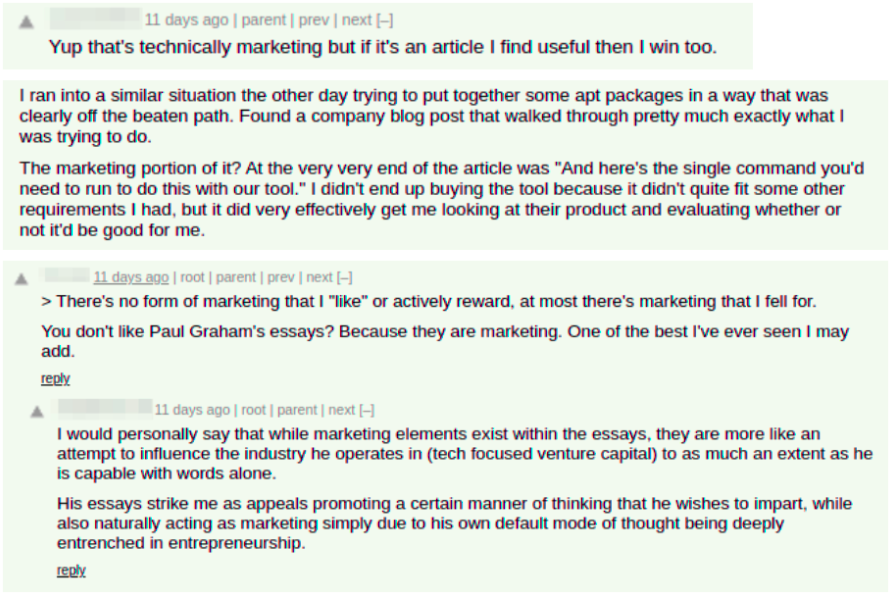
Task: Upvote the "I would personally say" comment
Action: coord(37,411)
